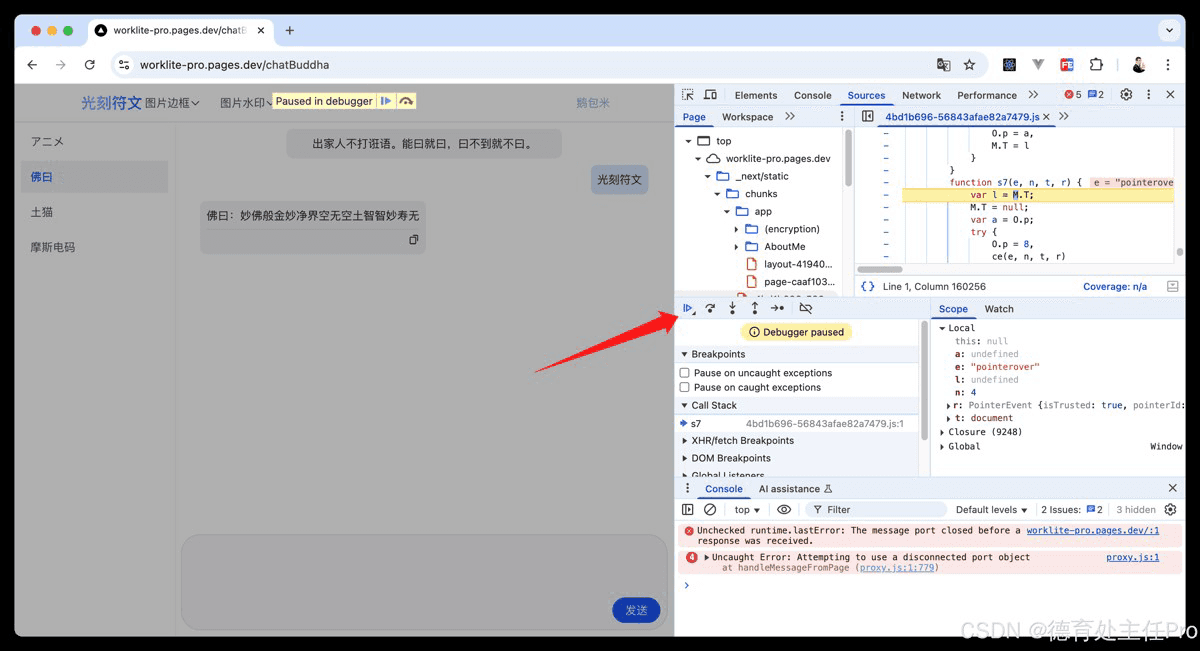Clear console icon in console toolbar
This screenshot has width=1200, height=651.
(710, 510)
